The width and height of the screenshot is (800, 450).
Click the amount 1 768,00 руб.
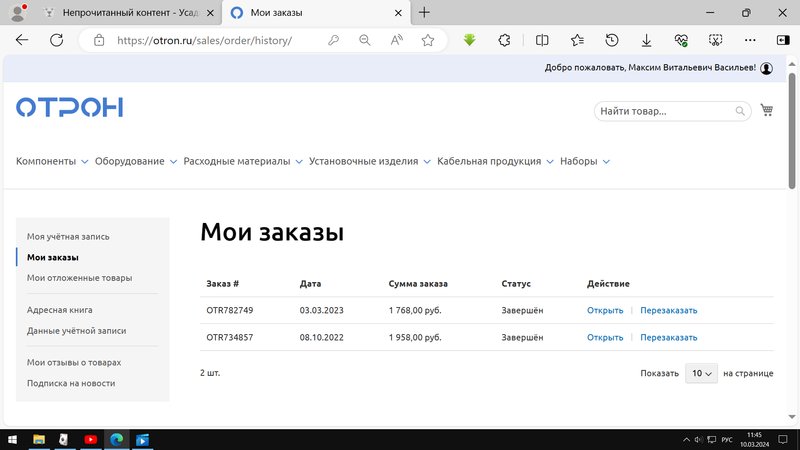415,310
